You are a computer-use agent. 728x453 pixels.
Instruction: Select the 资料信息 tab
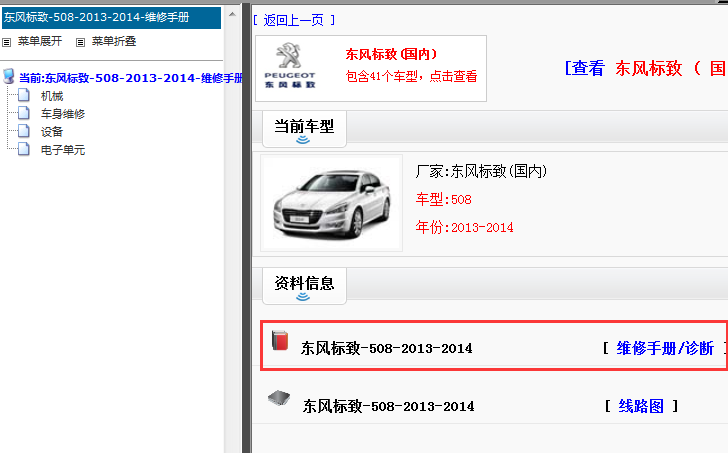pos(304,286)
